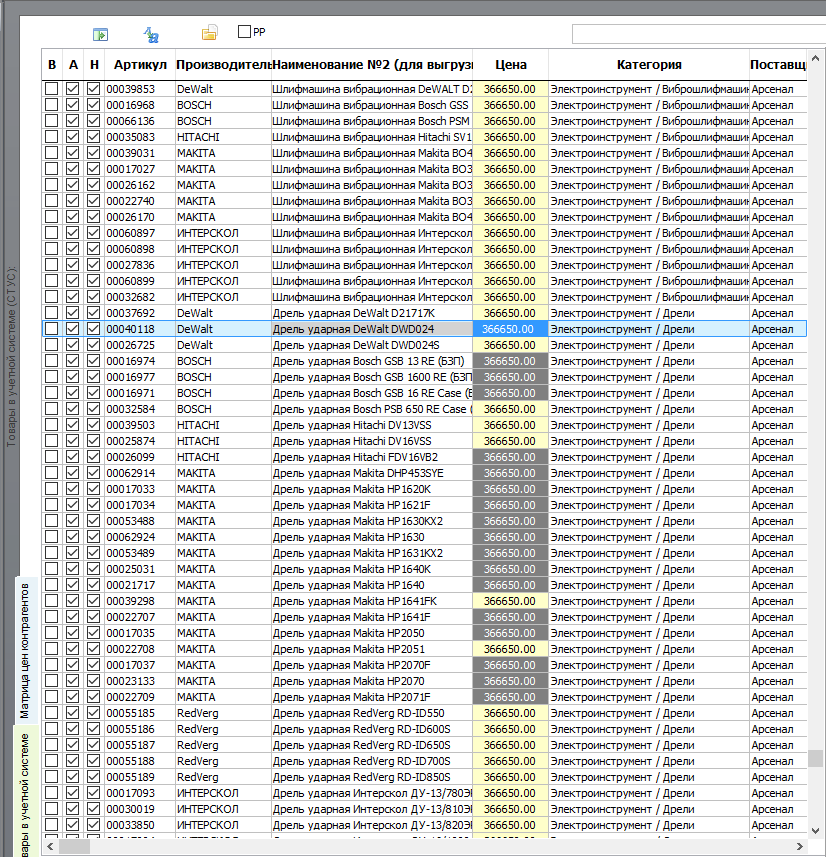Uncheck column A checkbox for article 00016968
Viewport: 826px width, 857px height.
(72, 104)
